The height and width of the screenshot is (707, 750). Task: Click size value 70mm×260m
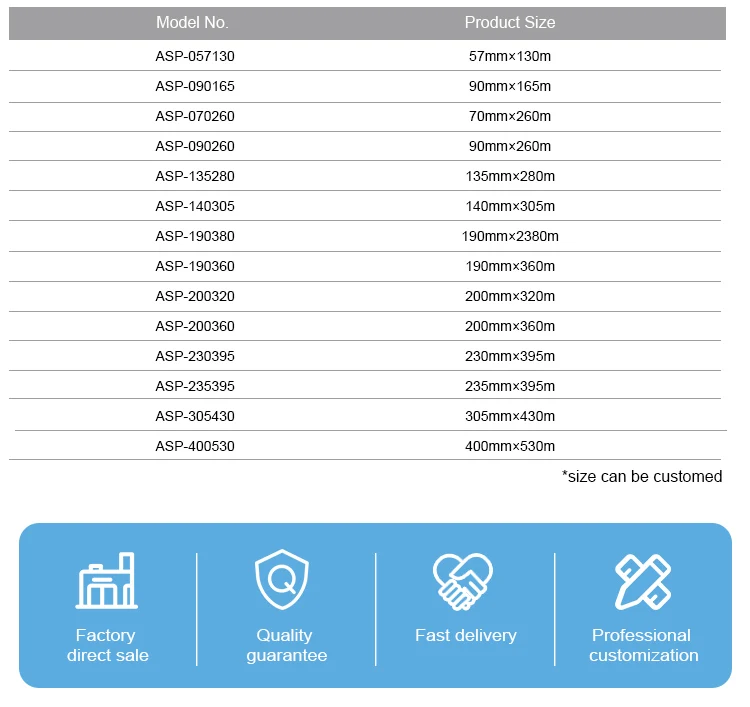[510, 116]
